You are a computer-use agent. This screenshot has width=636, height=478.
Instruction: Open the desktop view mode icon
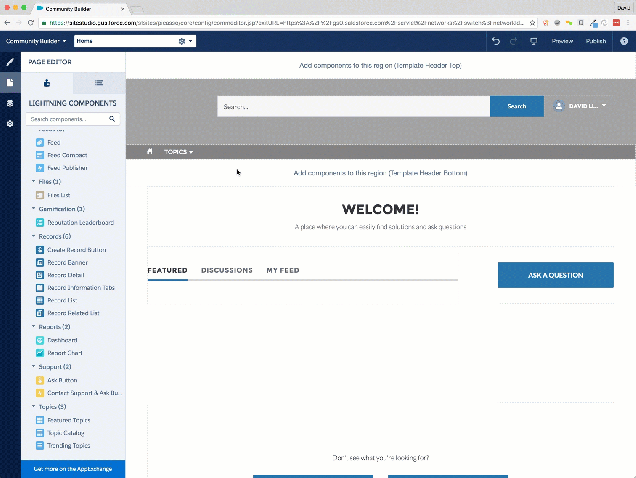(x=533, y=41)
